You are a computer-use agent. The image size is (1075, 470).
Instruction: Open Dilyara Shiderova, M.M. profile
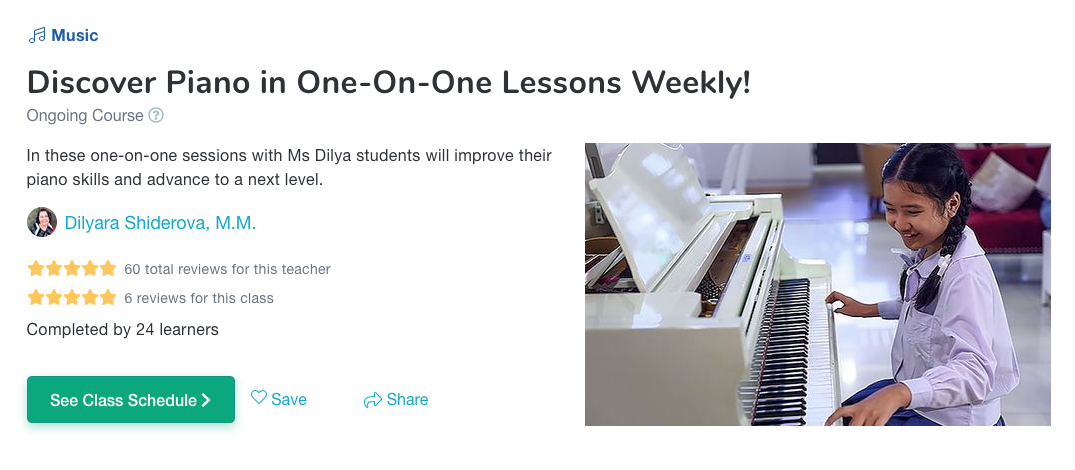[160, 223]
